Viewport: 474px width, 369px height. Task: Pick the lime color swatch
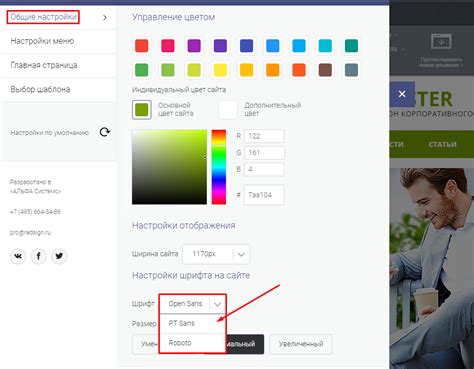[194, 70]
